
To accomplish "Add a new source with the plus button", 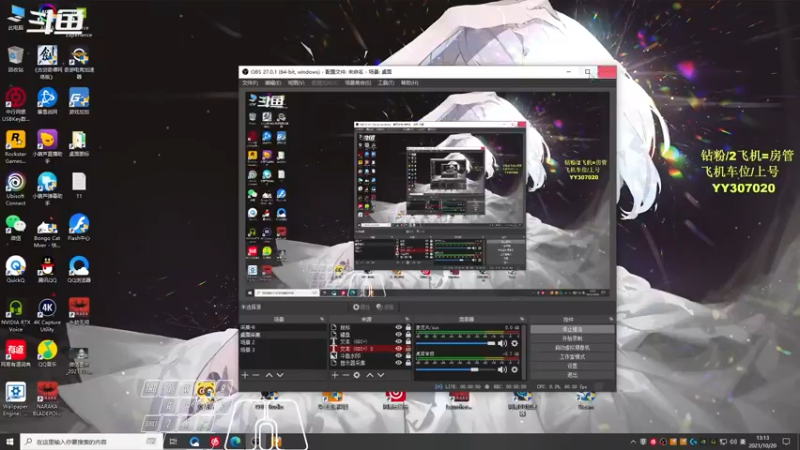I will click(335, 375).
